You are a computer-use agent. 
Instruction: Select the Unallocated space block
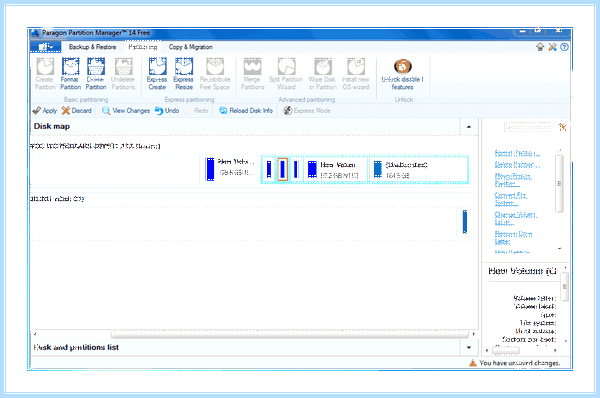pos(418,169)
